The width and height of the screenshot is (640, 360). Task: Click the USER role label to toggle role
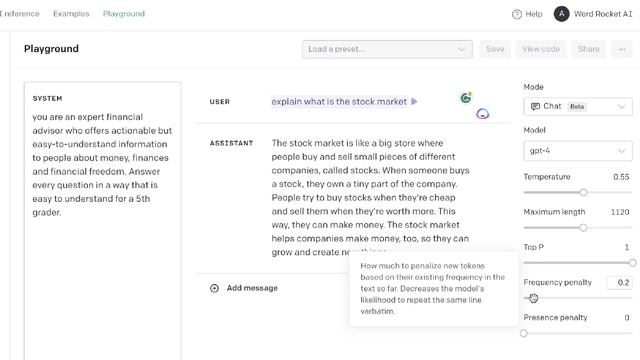[x=220, y=102]
